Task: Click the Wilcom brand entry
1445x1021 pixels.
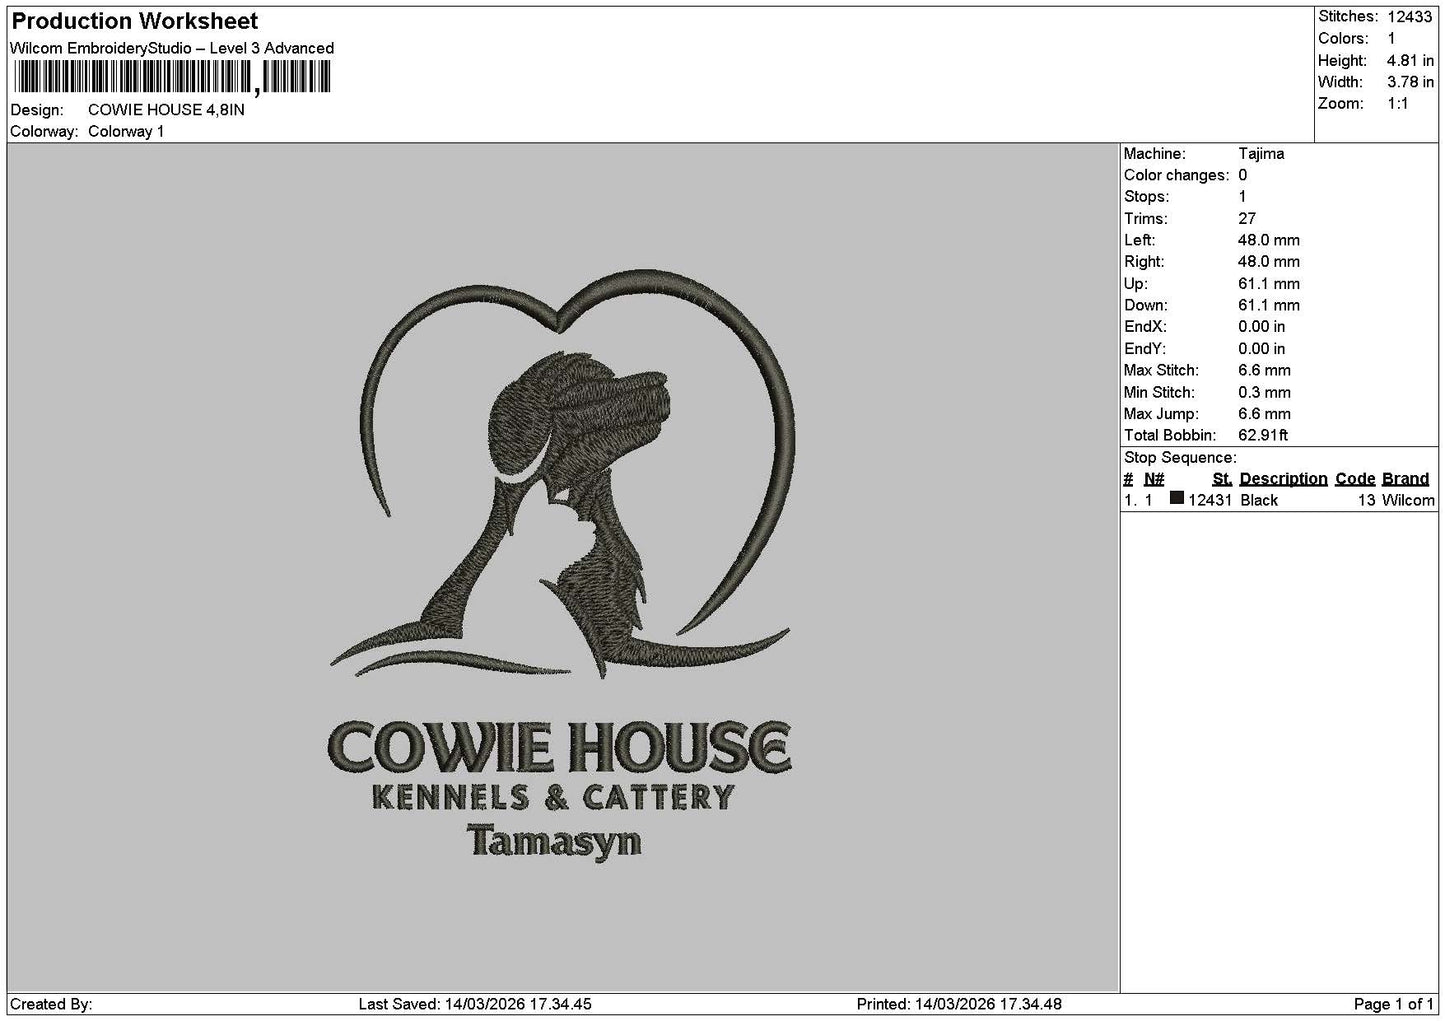Action: 1408,501
